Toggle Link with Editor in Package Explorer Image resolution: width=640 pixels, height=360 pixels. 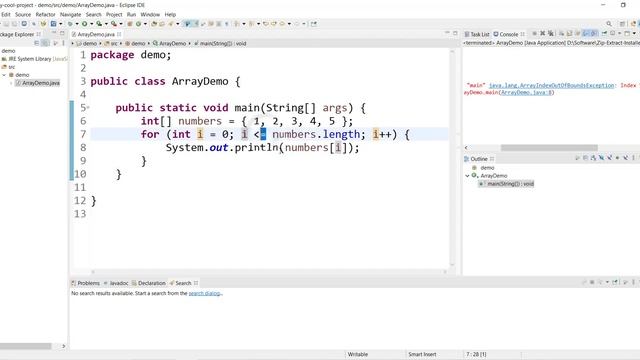tap(45, 43)
